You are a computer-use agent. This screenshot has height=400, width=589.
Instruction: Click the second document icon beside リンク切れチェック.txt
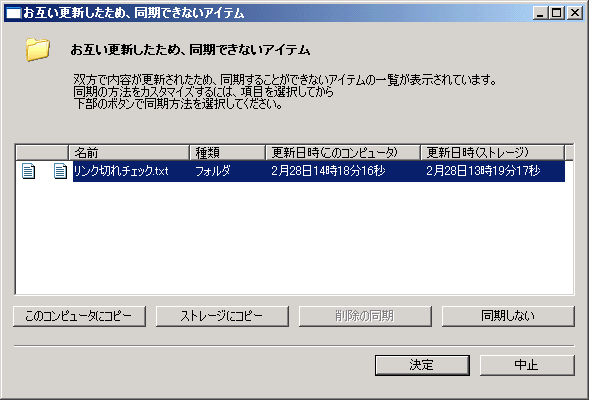point(60,171)
